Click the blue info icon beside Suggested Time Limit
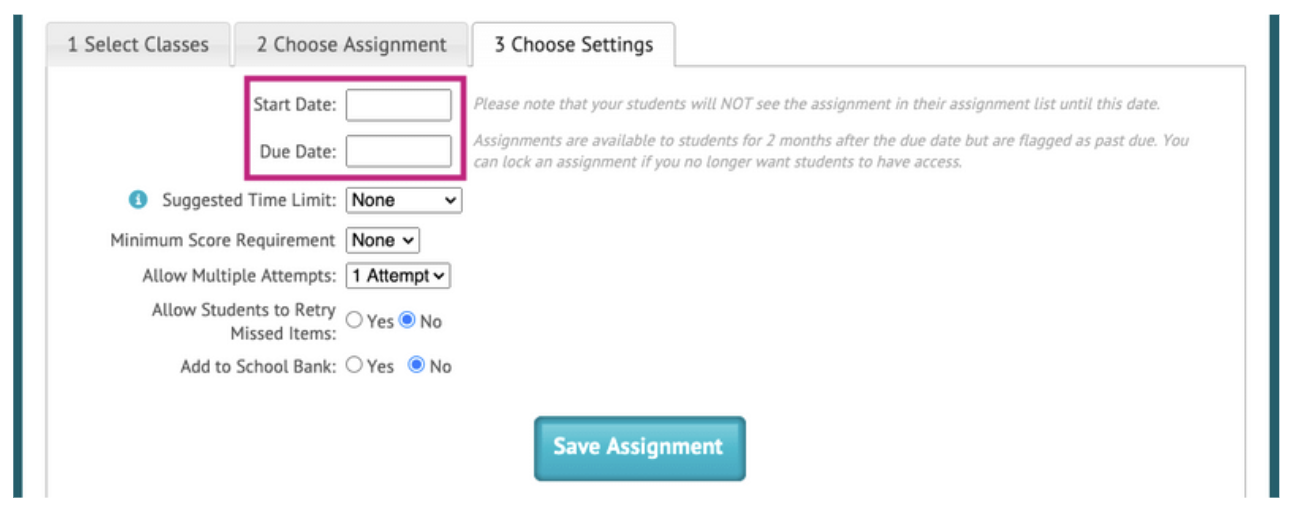 (x=139, y=200)
